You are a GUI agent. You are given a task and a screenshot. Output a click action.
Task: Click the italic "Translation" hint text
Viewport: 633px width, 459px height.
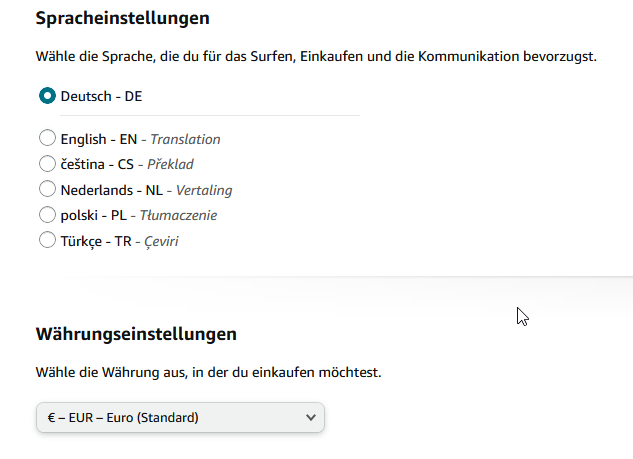(185, 139)
